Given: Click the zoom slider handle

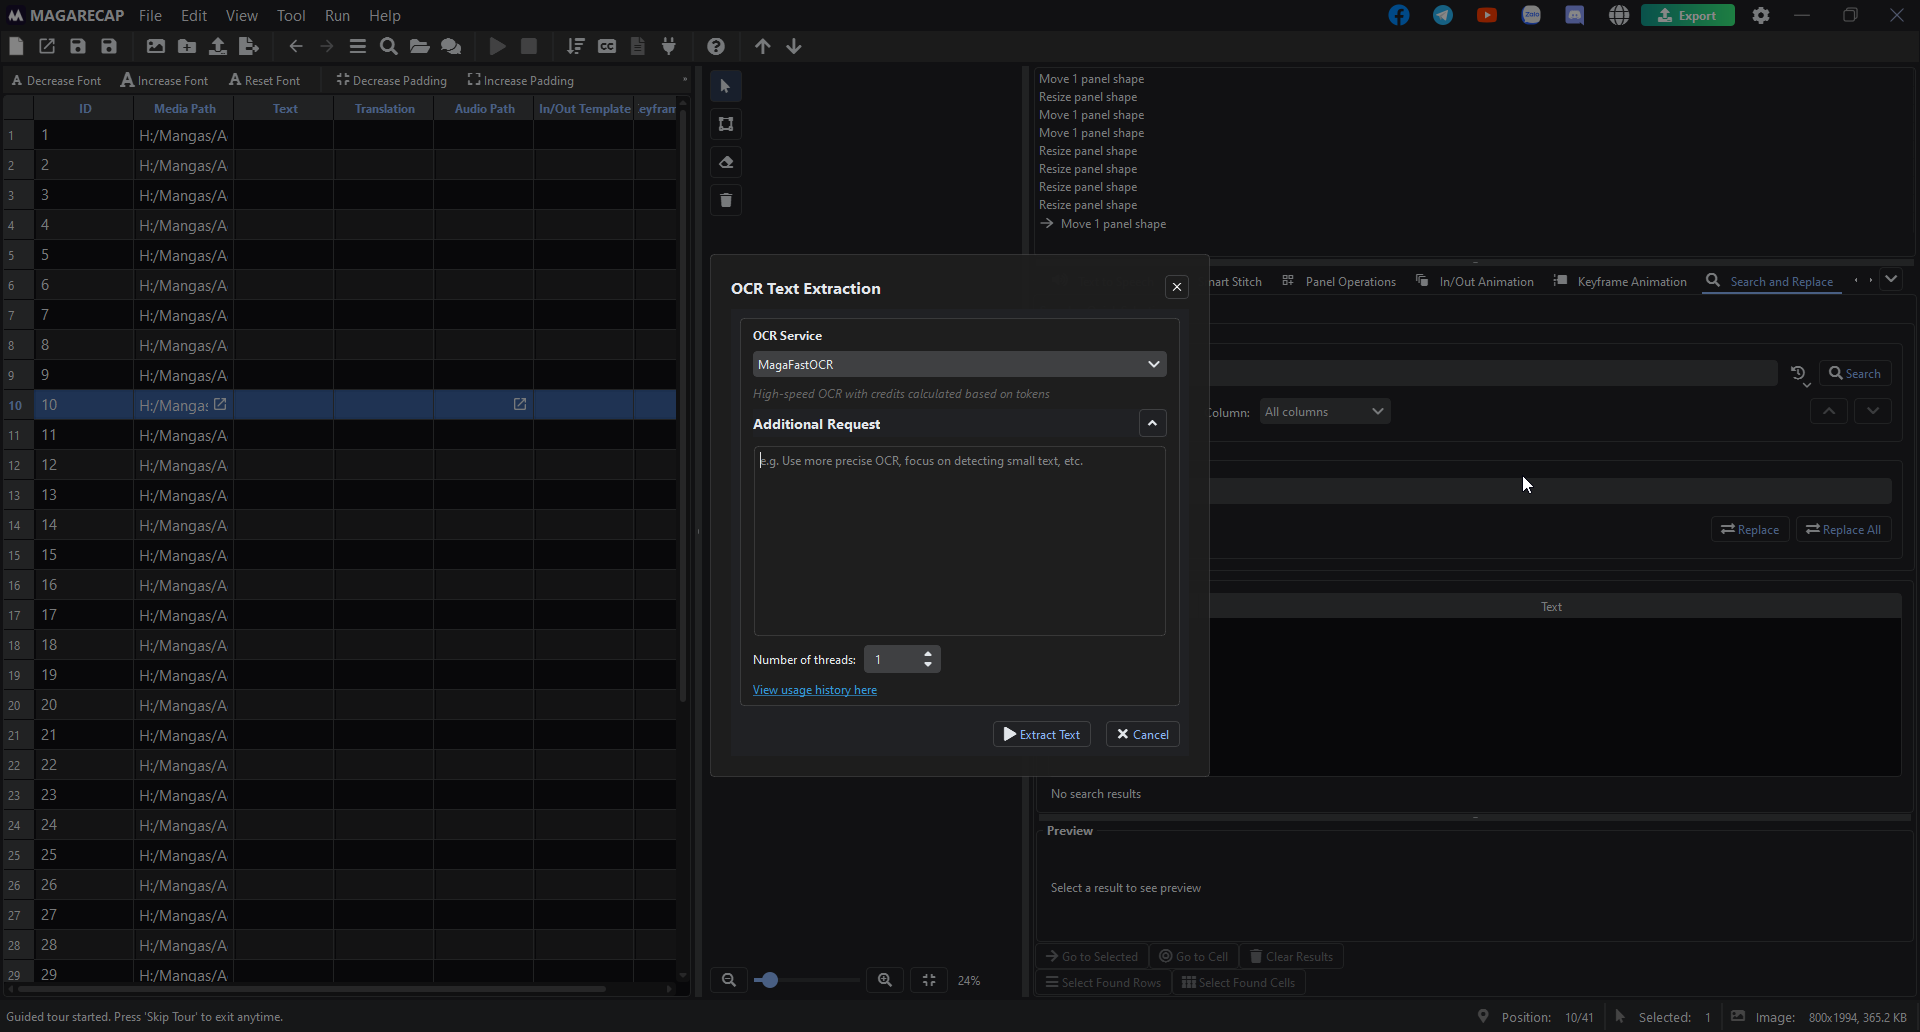Looking at the screenshot, I should pyautogui.click(x=768, y=980).
